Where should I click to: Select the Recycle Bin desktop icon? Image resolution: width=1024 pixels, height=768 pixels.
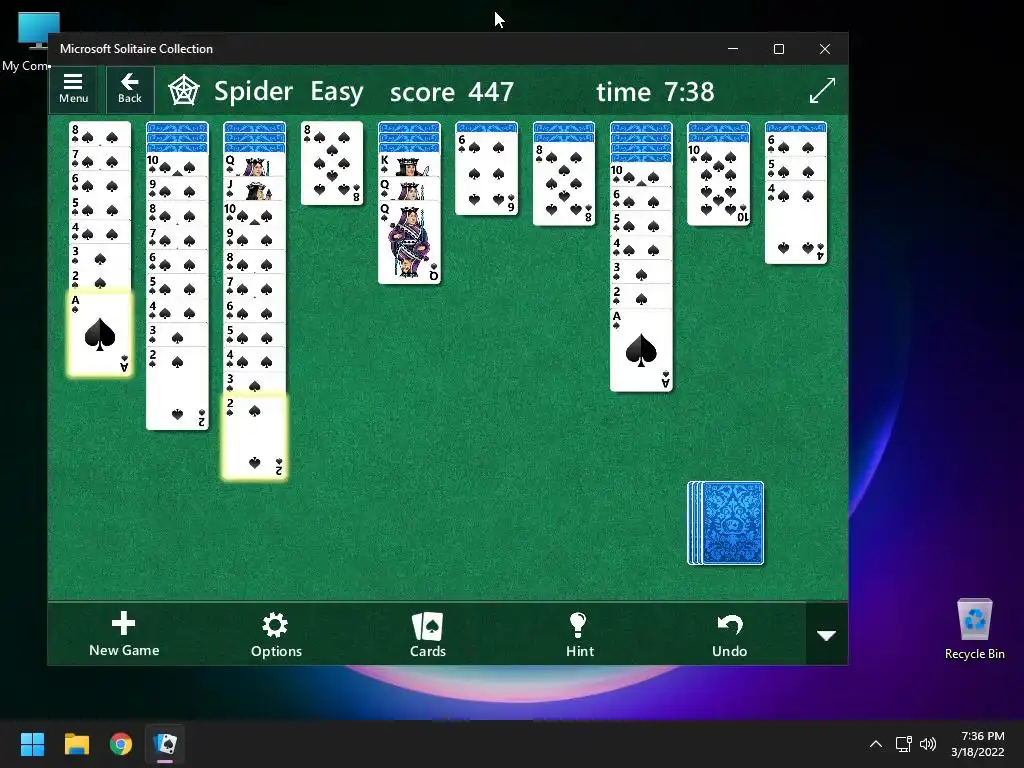(974, 629)
